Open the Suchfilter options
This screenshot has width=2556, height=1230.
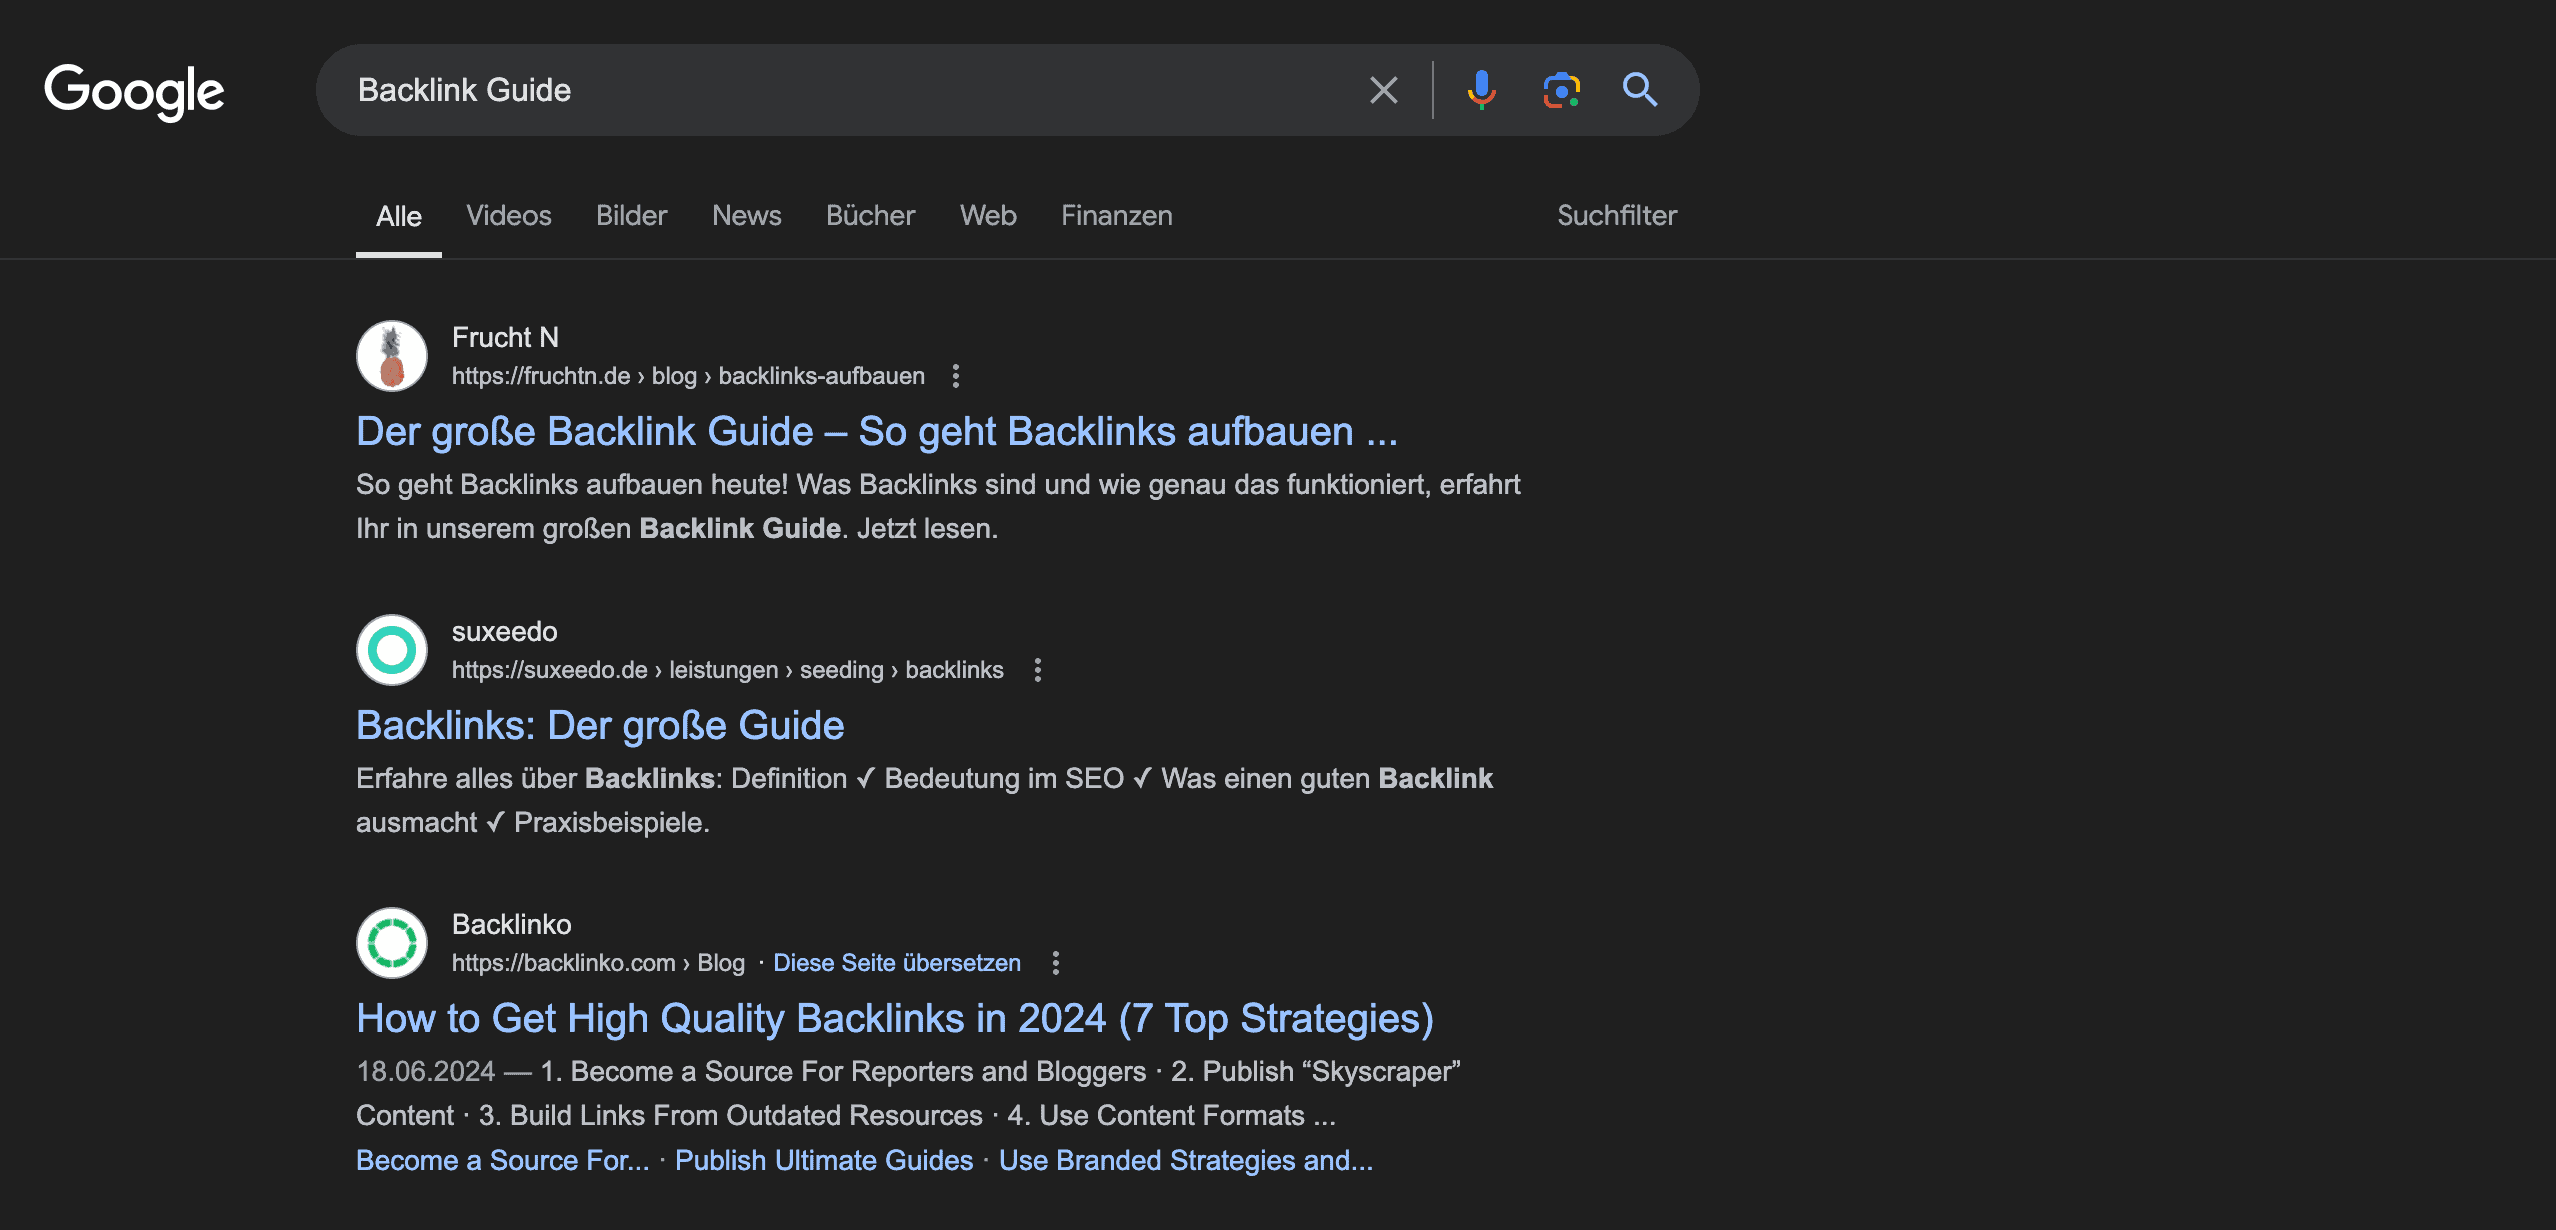coord(1617,216)
